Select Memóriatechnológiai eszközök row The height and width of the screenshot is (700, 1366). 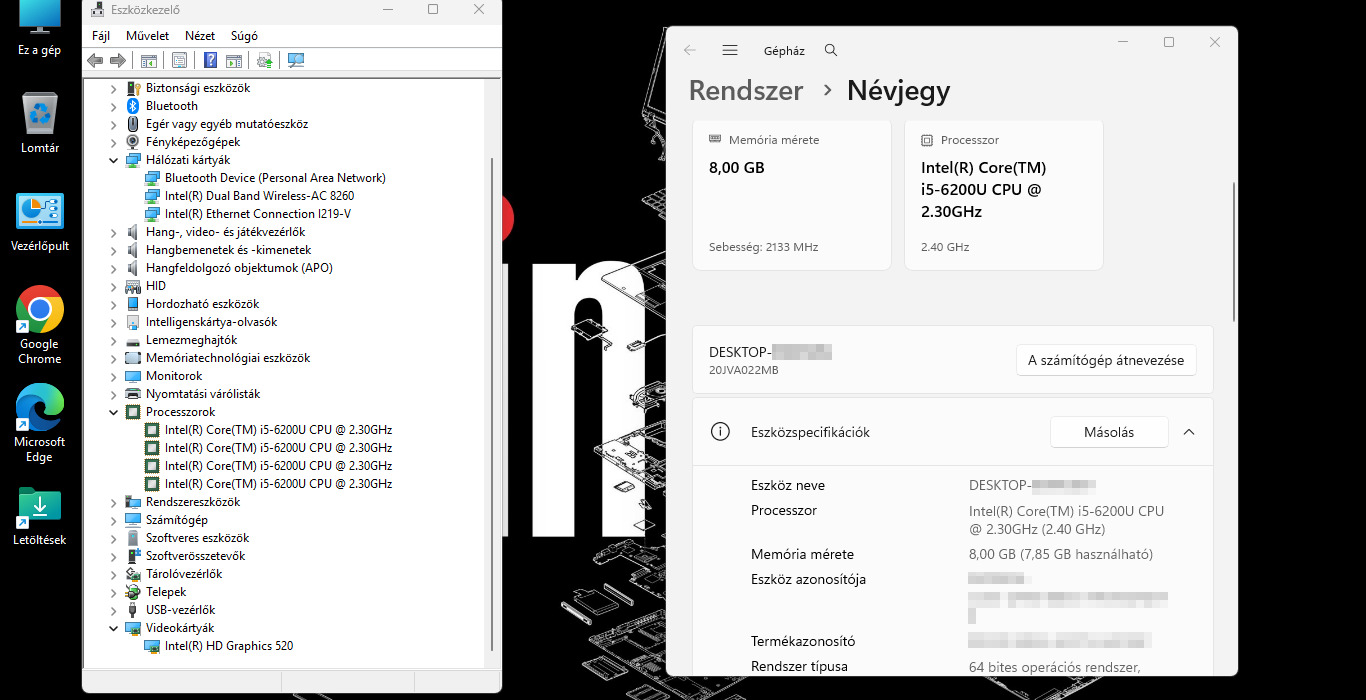228,358
